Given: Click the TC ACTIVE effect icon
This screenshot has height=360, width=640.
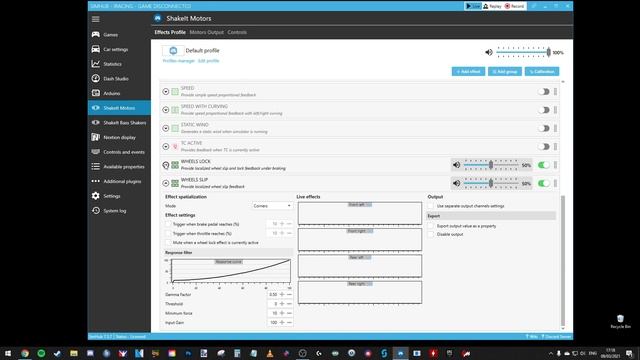Looking at the screenshot, I should click(x=175, y=147).
